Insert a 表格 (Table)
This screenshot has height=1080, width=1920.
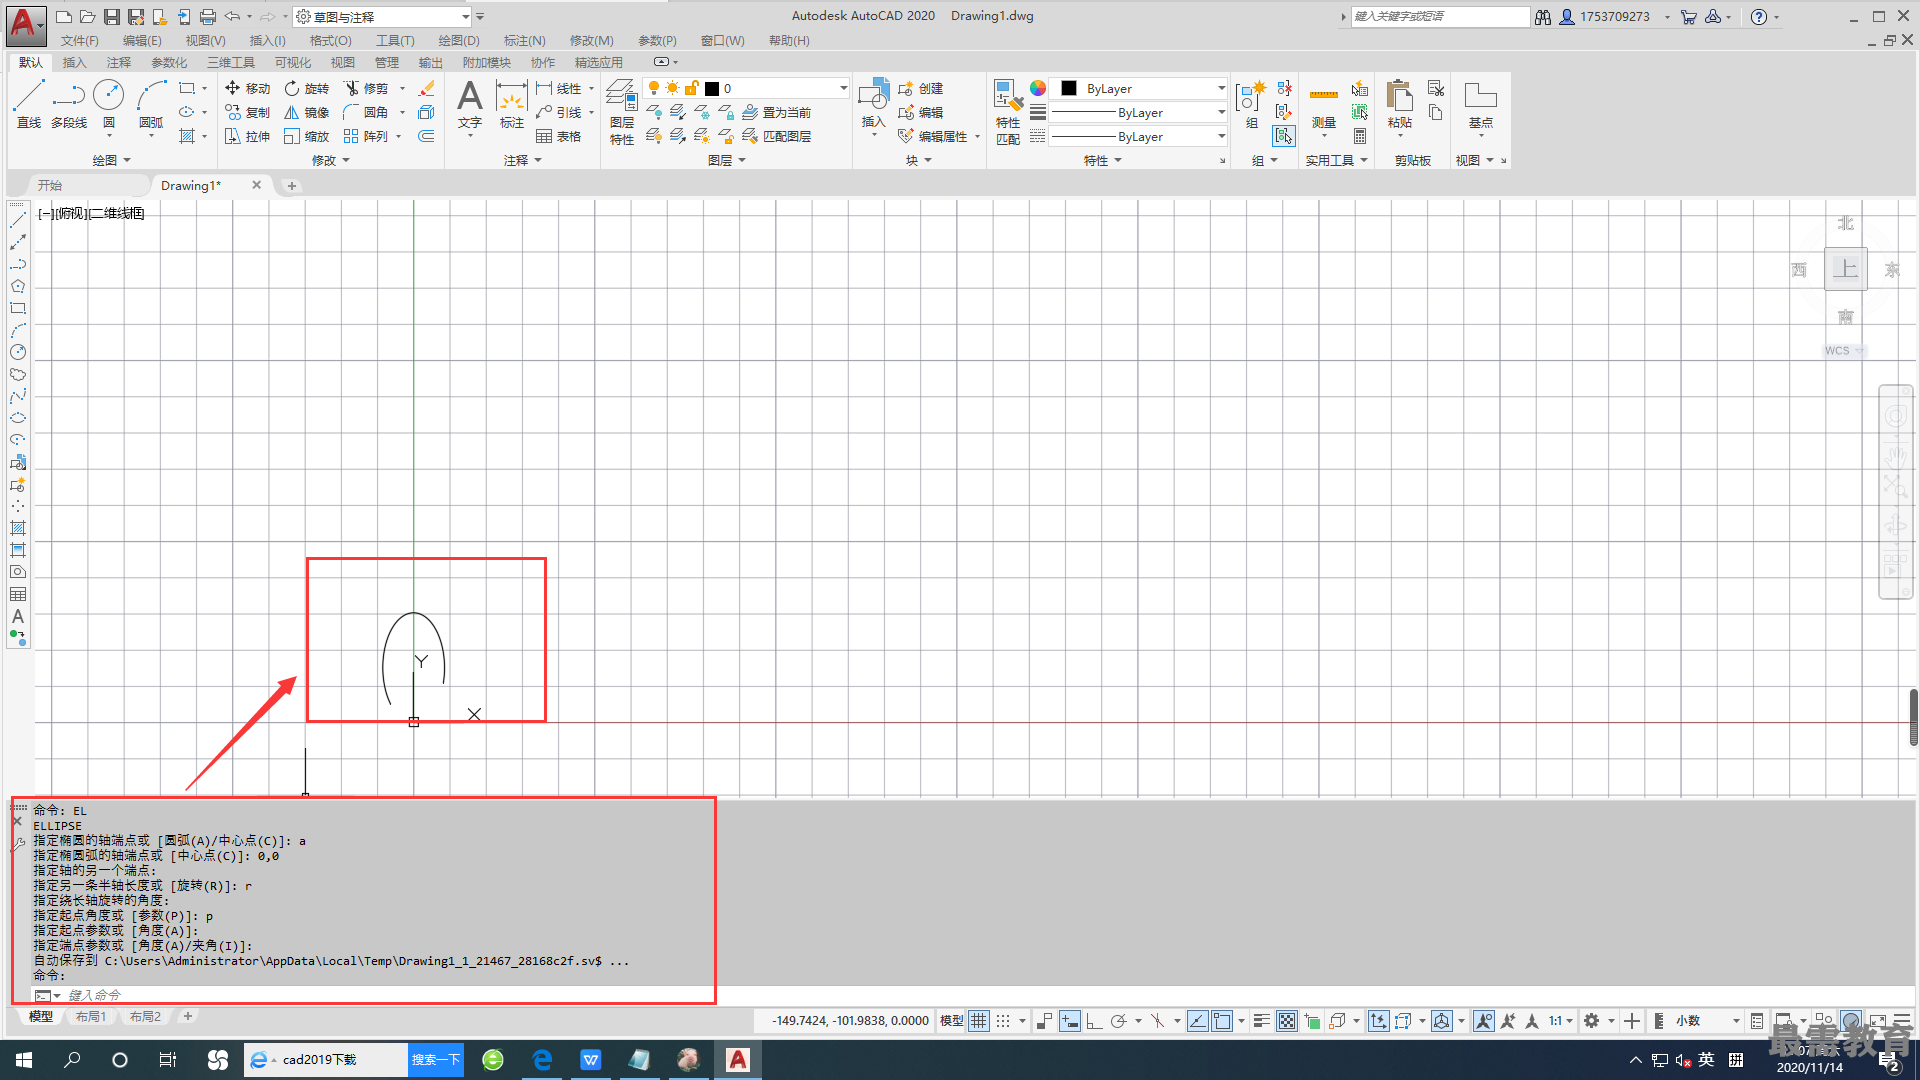coord(559,136)
